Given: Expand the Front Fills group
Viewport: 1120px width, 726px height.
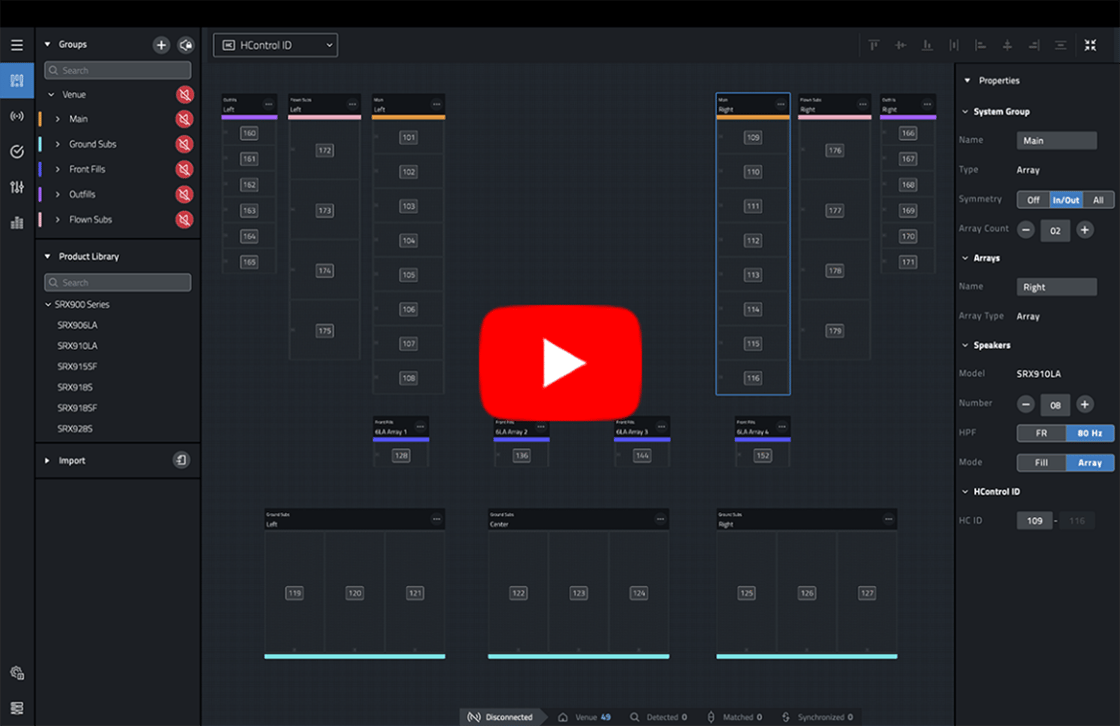Looking at the screenshot, I should click(58, 169).
